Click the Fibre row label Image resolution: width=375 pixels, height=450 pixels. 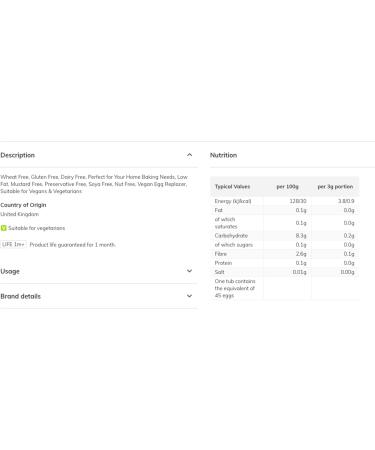coord(221,254)
